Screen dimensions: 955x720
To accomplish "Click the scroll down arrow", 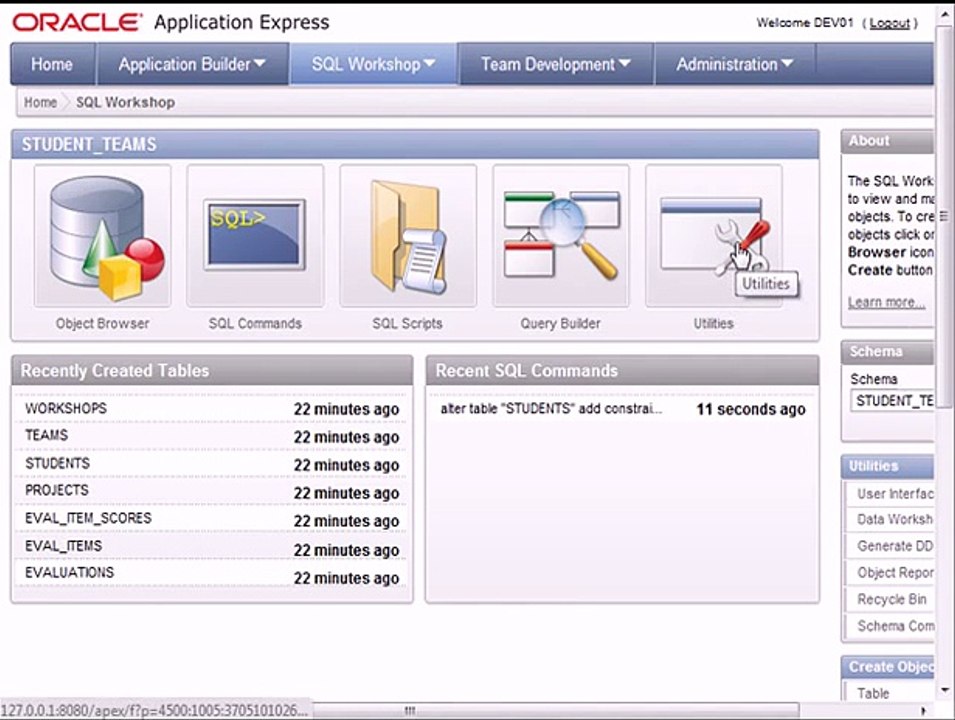I will pyautogui.click(x=944, y=690).
